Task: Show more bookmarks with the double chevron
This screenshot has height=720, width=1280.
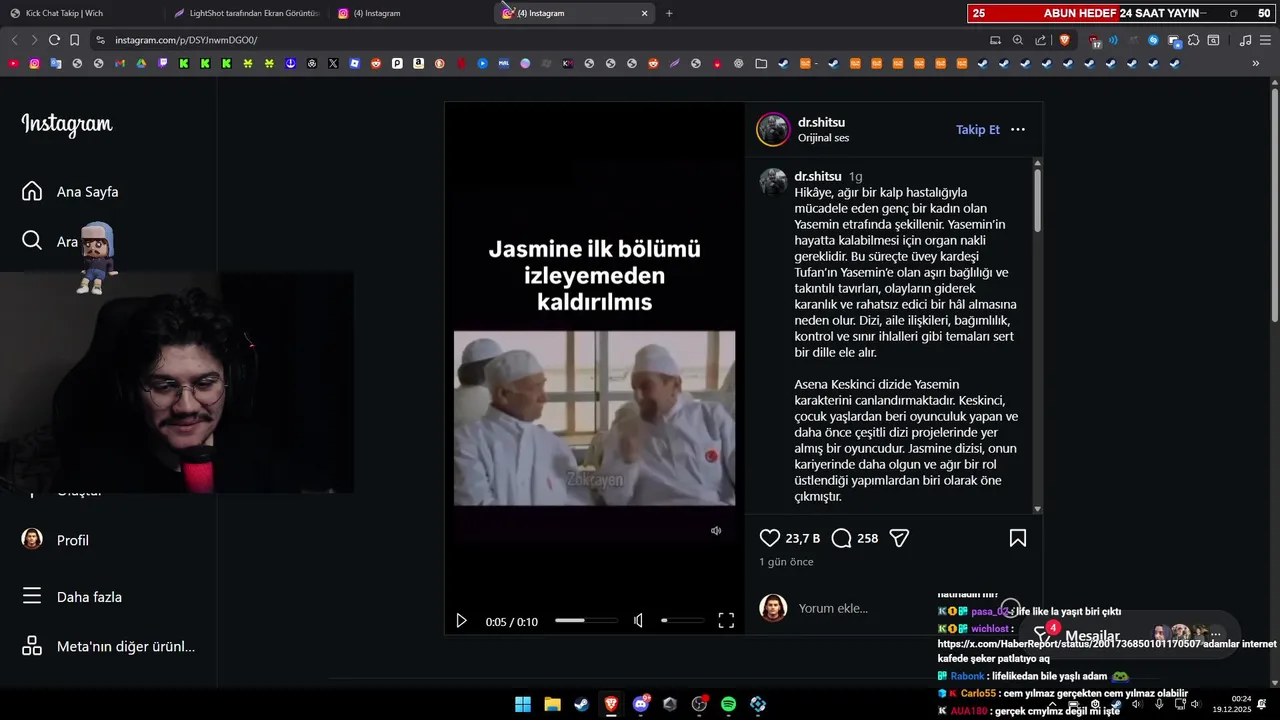Action: pyautogui.click(x=1256, y=63)
